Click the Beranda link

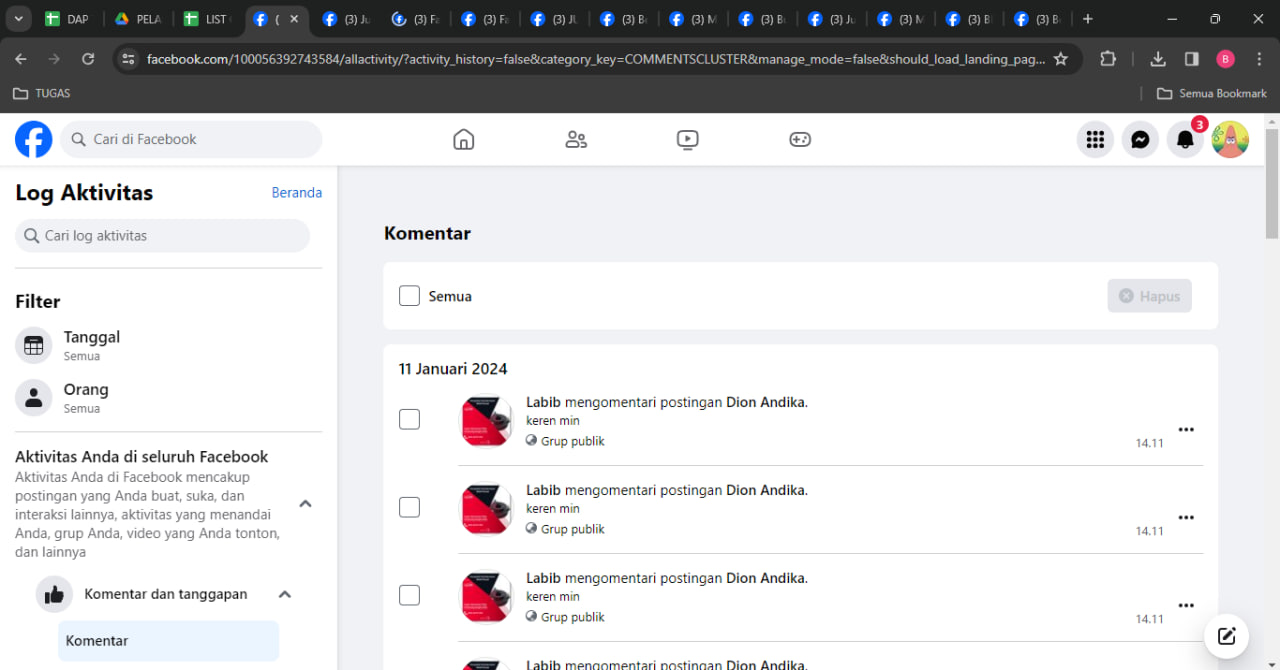point(297,192)
